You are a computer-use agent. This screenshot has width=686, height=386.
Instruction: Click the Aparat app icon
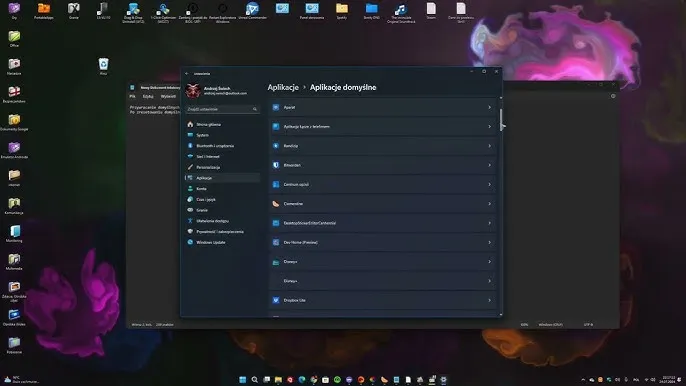[x=276, y=107]
